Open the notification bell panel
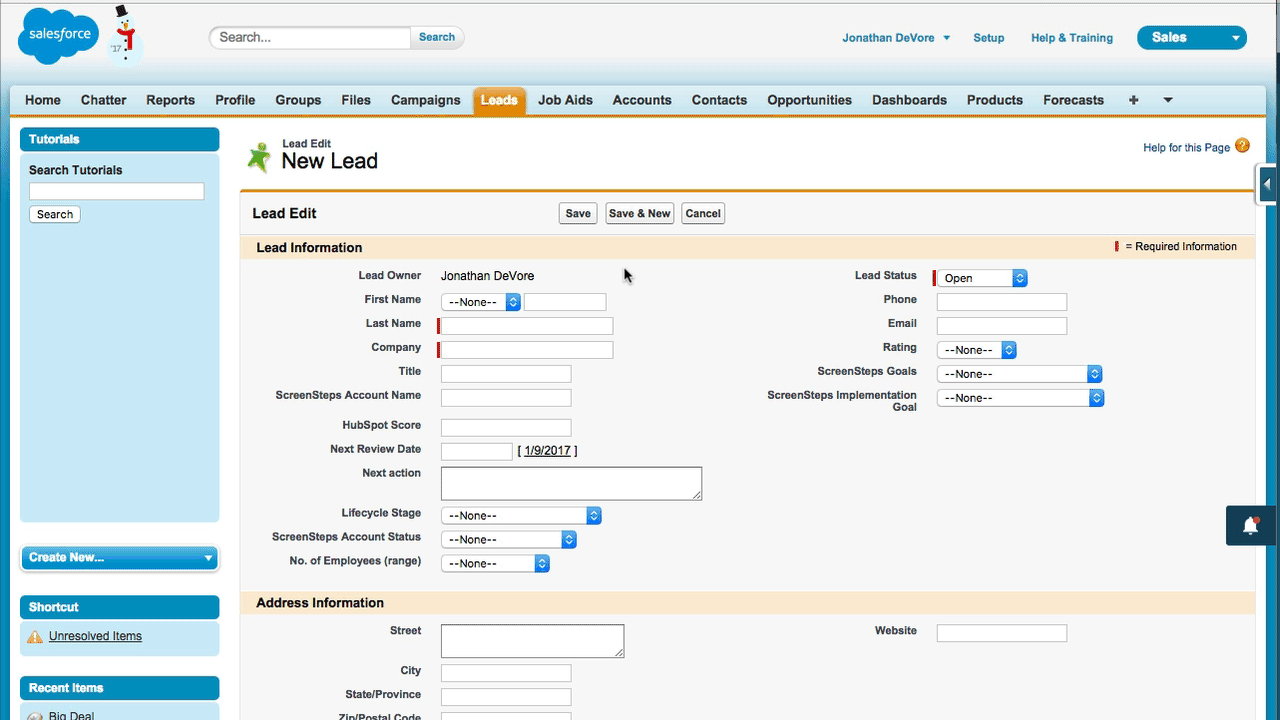The width and height of the screenshot is (1280, 720). (1251, 525)
